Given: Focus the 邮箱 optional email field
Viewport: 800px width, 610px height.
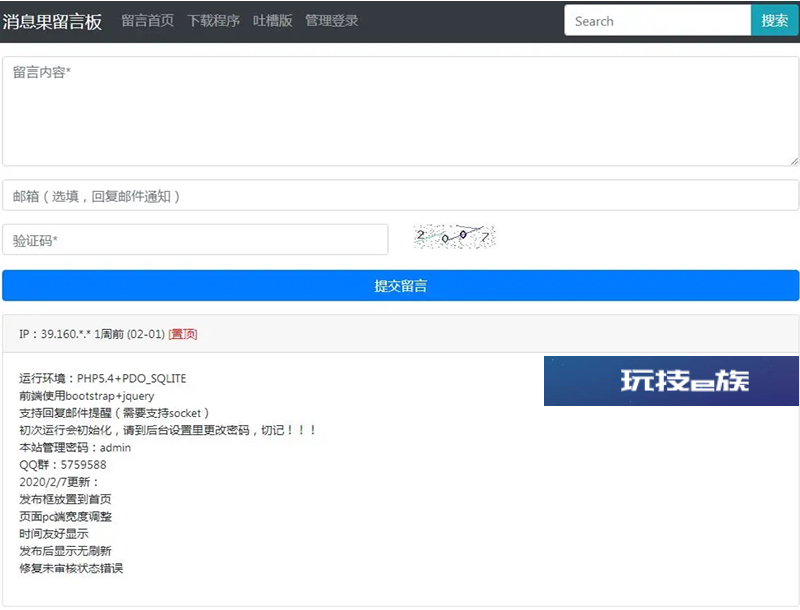Looking at the screenshot, I should pyautogui.click(x=401, y=195).
